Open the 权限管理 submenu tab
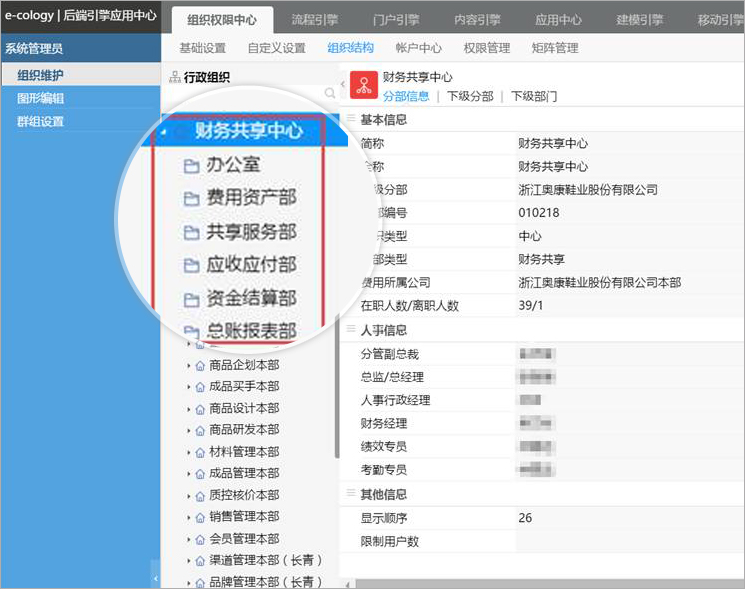Viewport: 745px width, 589px height. coord(487,47)
